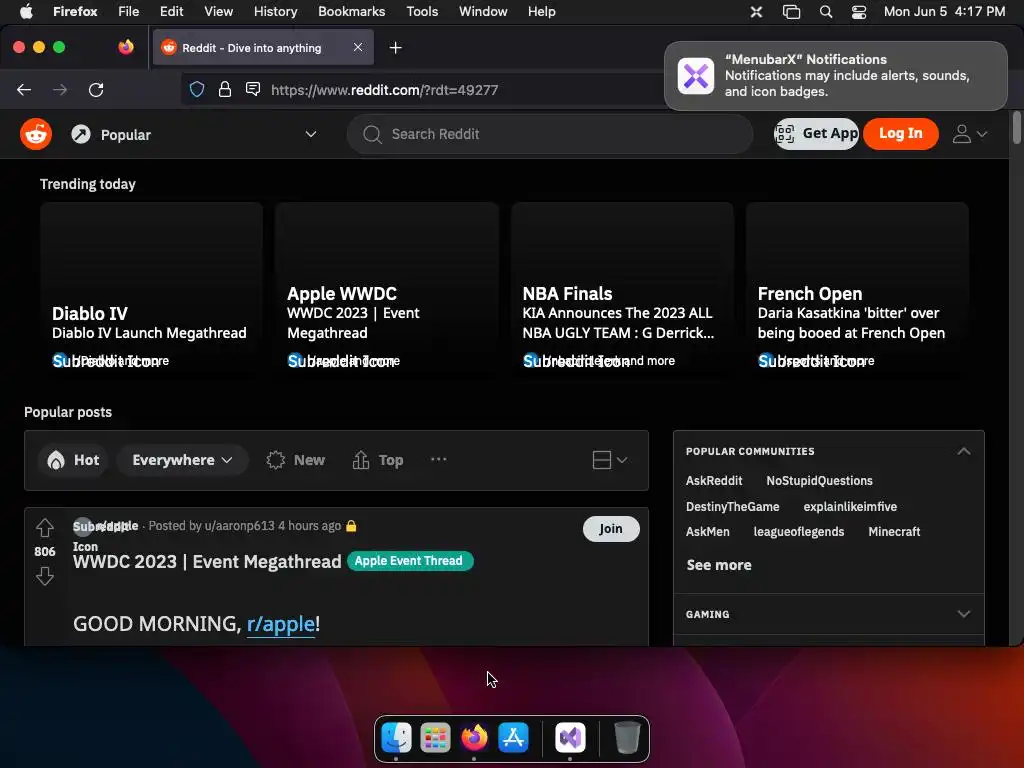1024x768 pixels.
Task: Open the Minecraft community link
Action: click(x=894, y=532)
